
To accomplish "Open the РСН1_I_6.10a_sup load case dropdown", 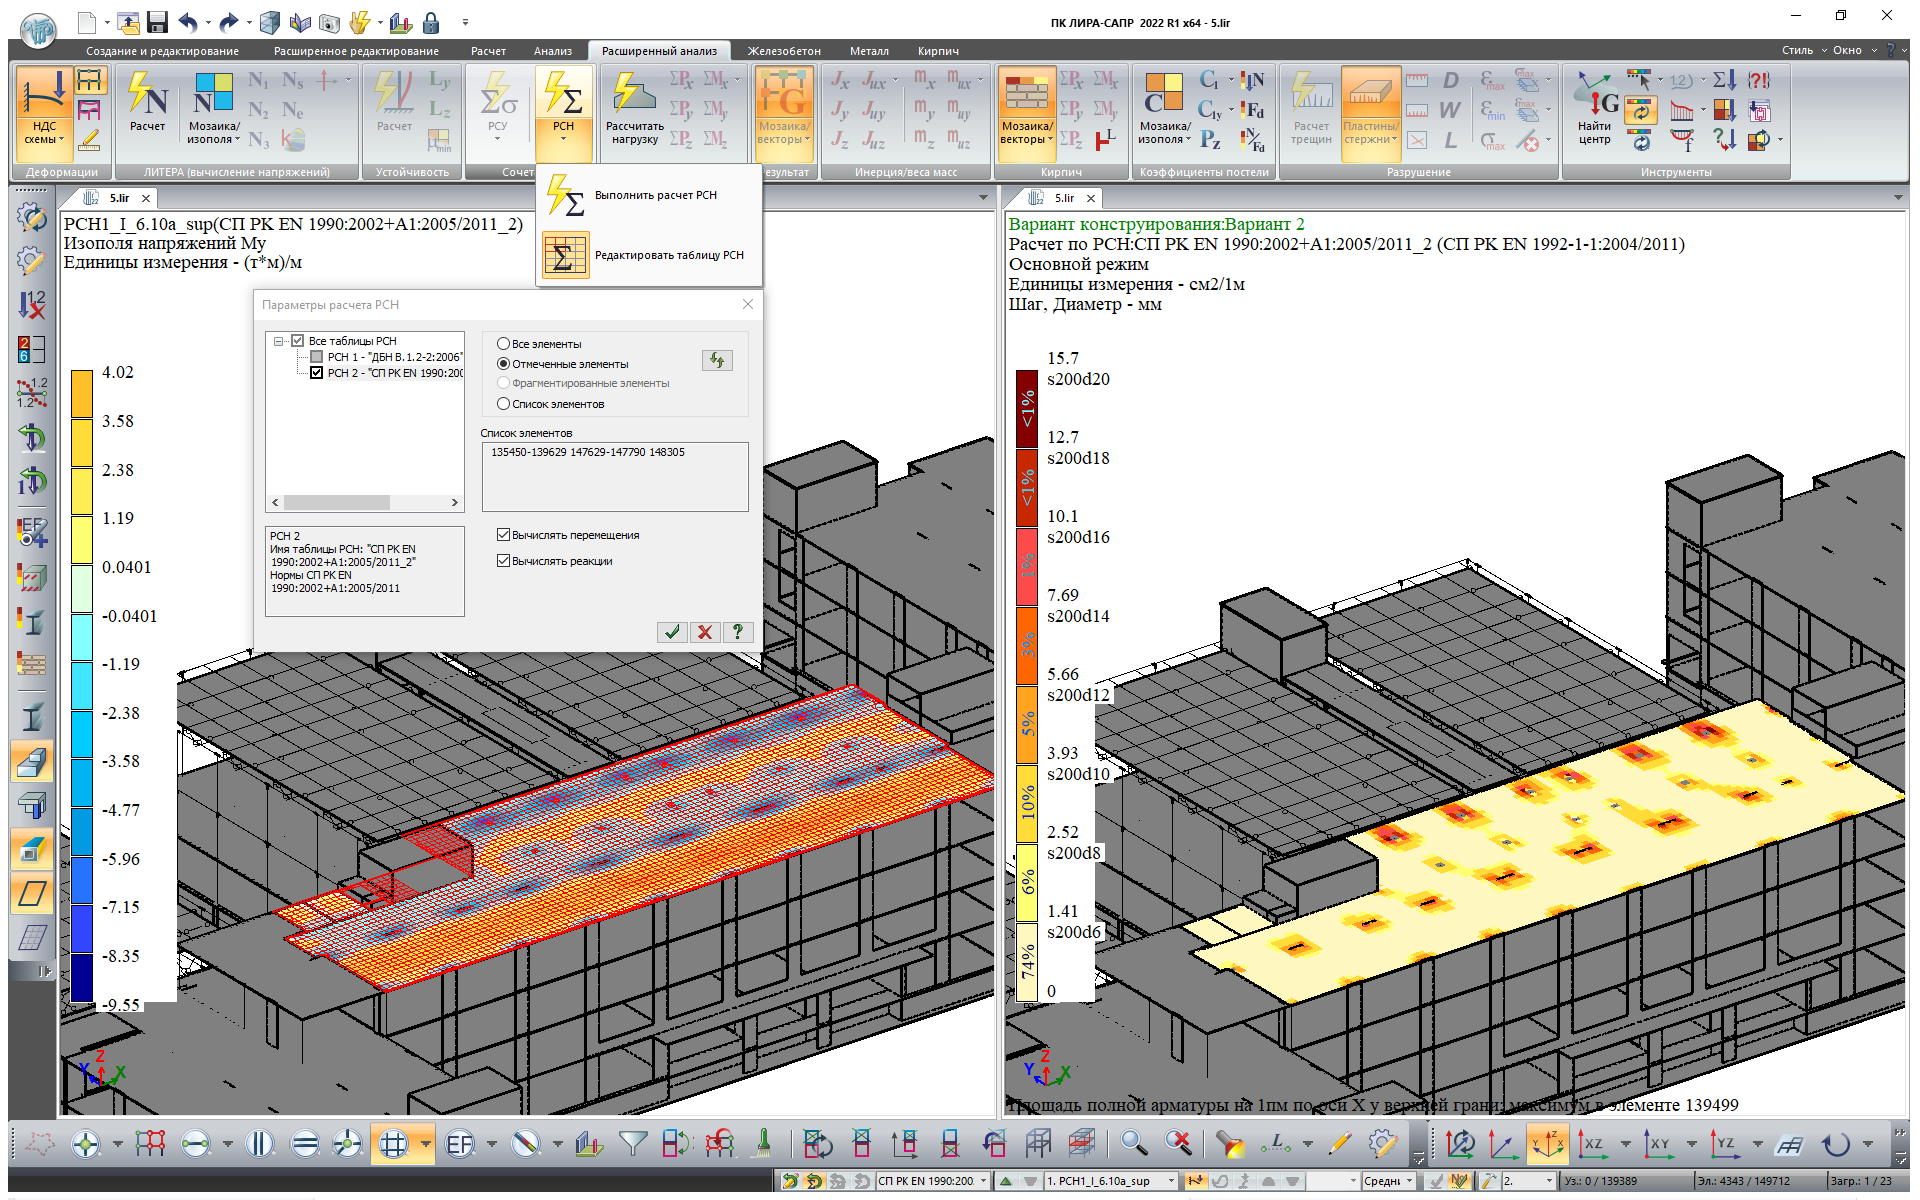I will pyautogui.click(x=1171, y=1181).
